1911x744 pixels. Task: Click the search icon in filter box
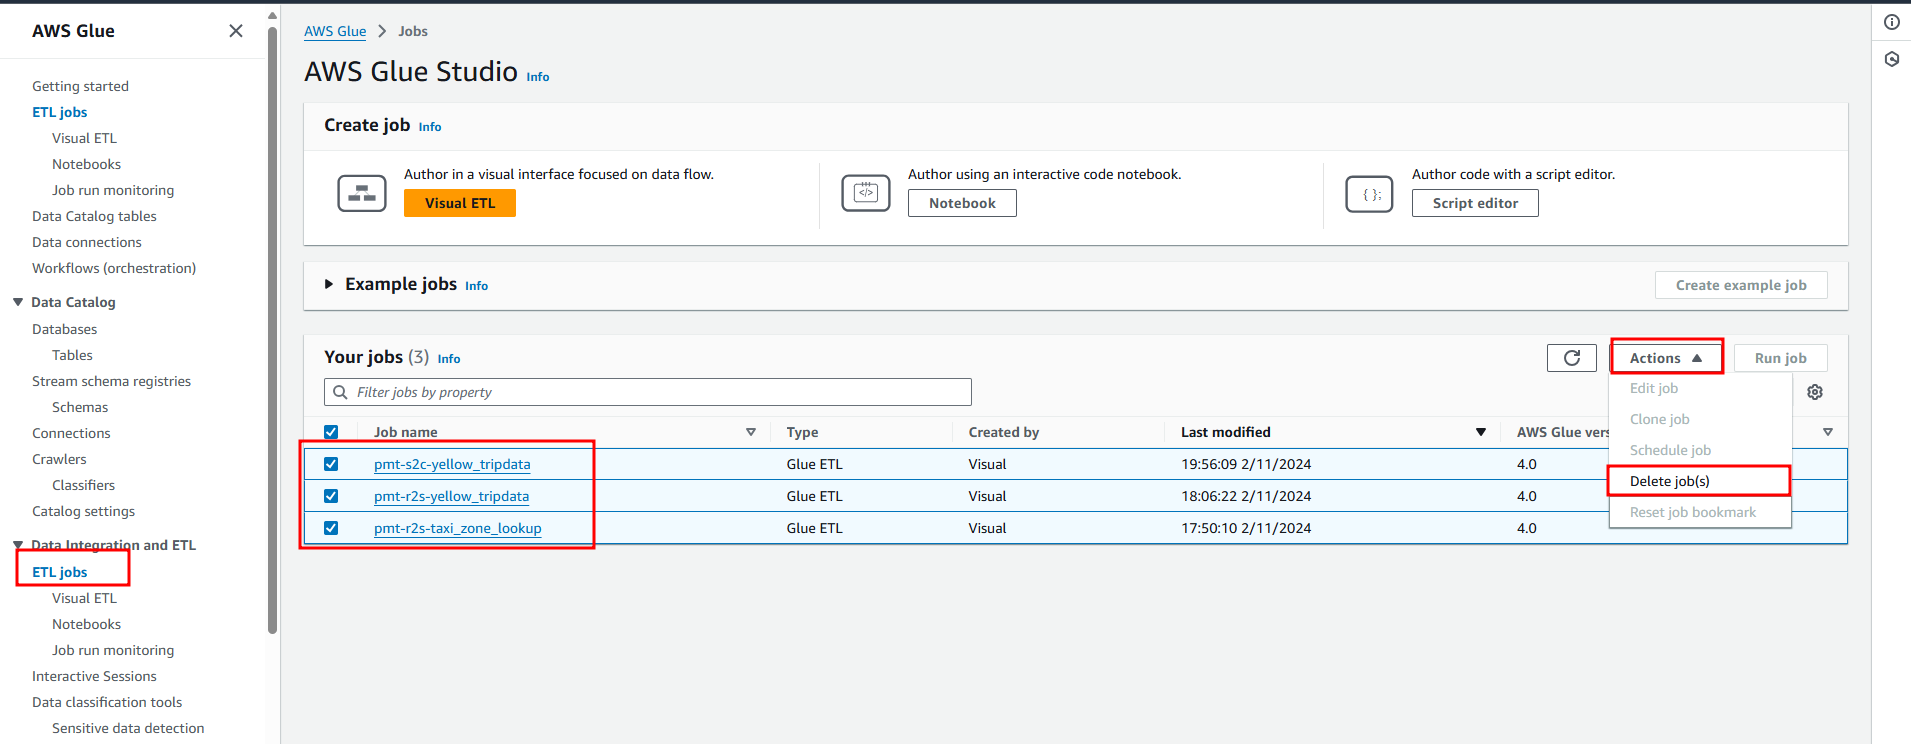[341, 392]
